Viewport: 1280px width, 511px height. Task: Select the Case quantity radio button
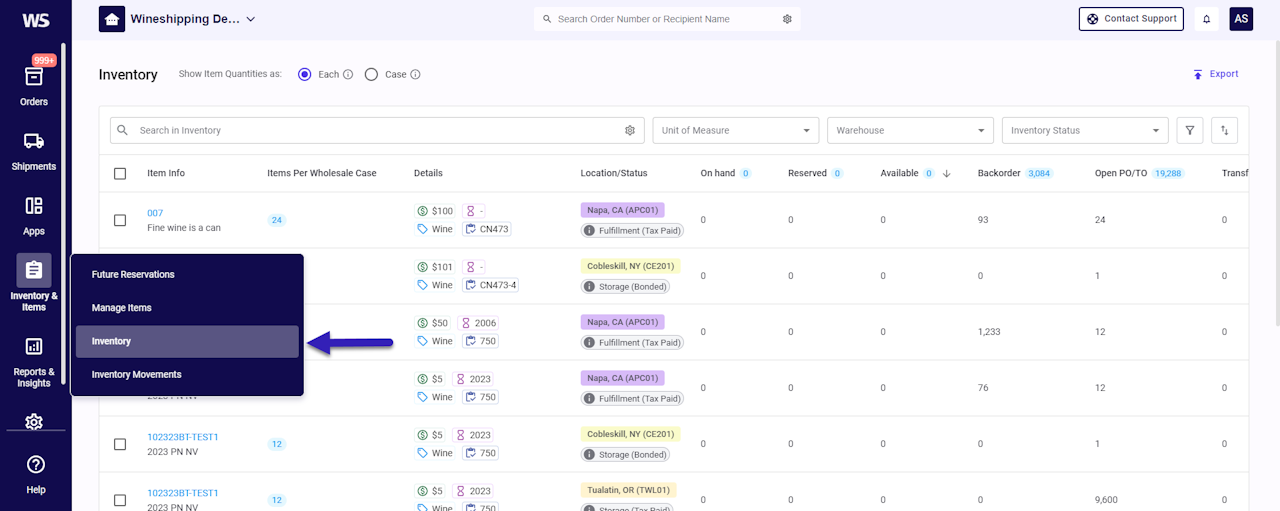(371, 74)
